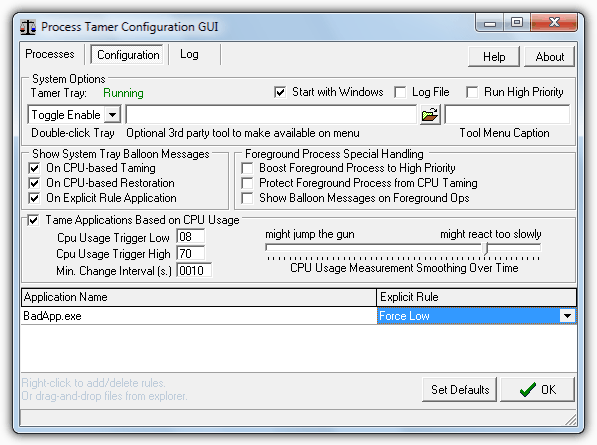Open the About dialog
This screenshot has height=445, width=597.
(549, 57)
